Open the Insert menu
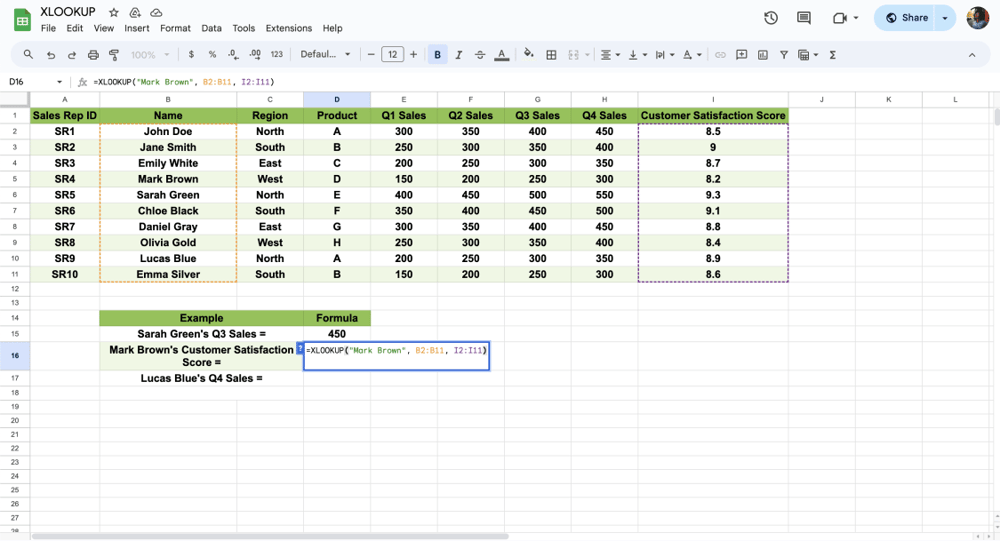 click(137, 29)
